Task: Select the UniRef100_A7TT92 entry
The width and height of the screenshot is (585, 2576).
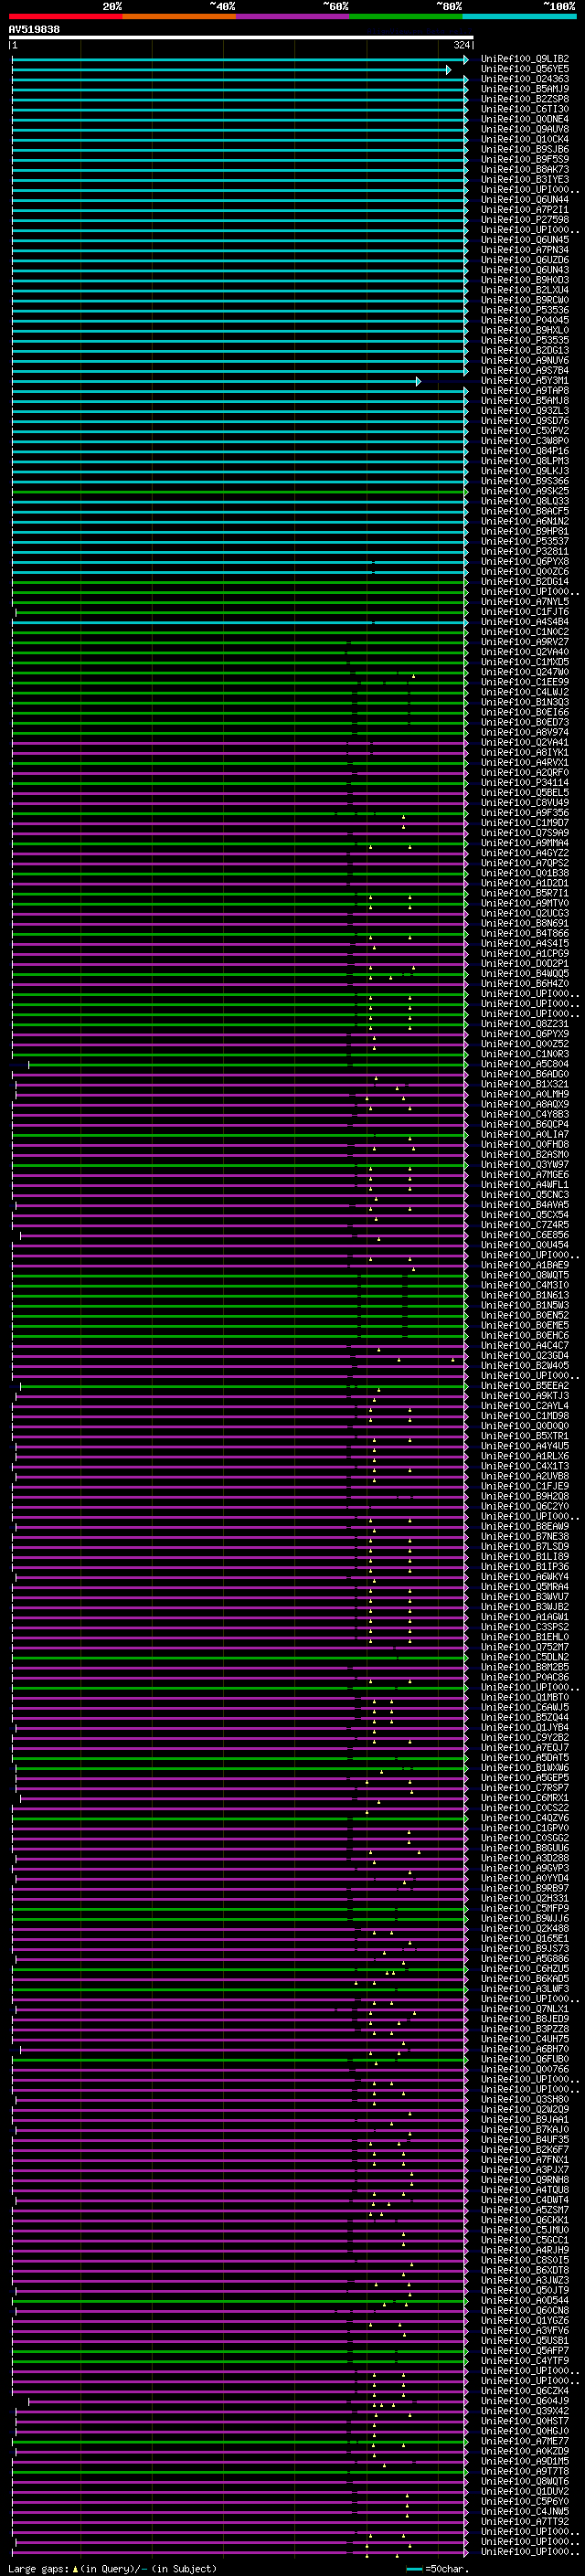Action: 525,2521
